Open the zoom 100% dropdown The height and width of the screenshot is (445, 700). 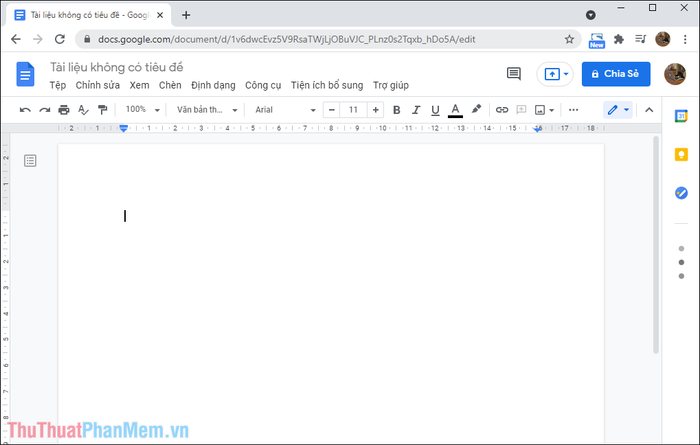click(142, 110)
